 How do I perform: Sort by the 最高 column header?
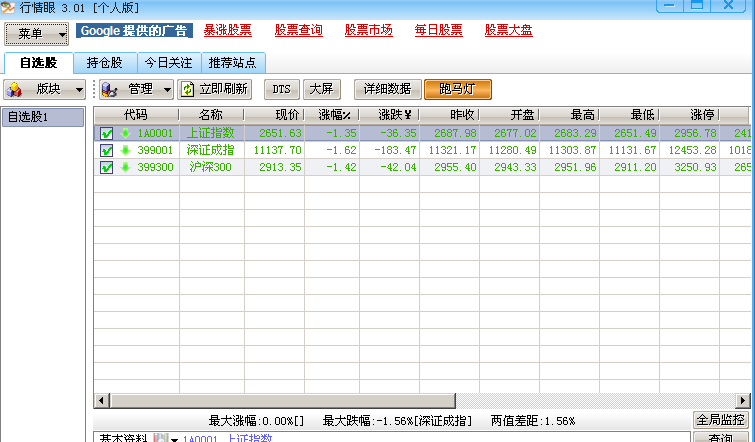(x=569, y=115)
